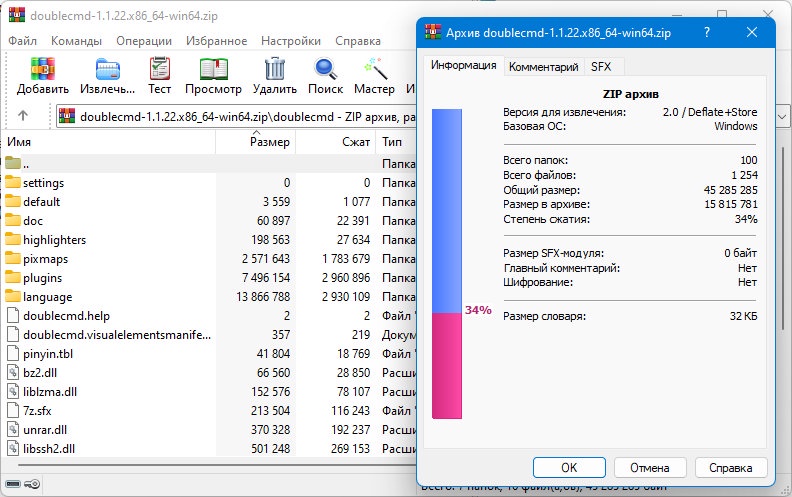Open the Команды menu

pos(76,41)
